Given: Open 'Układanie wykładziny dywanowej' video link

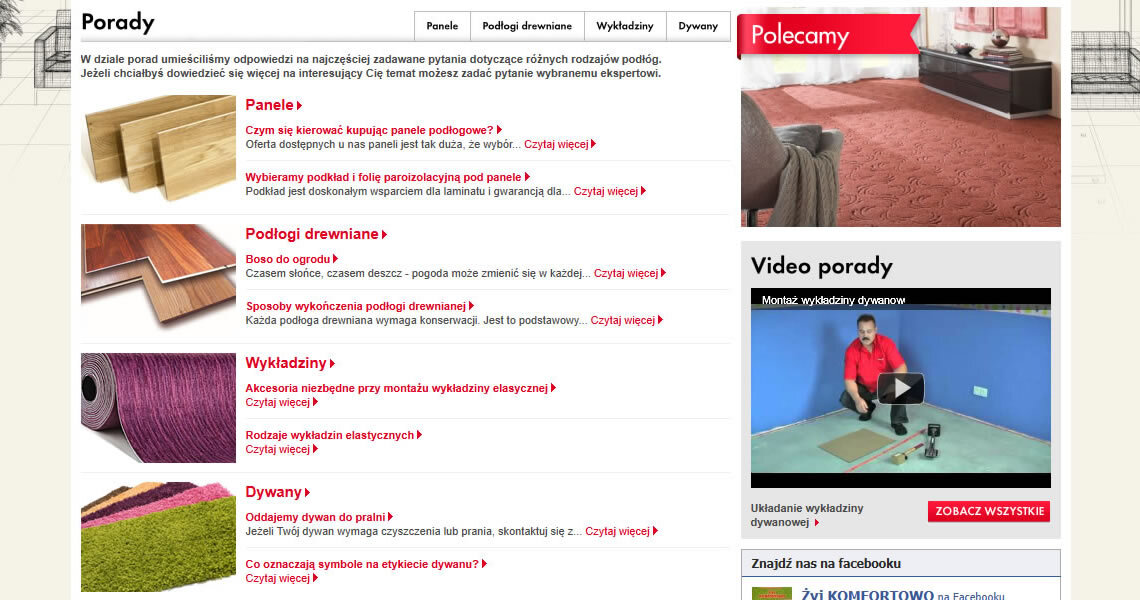Looking at the screenshot, I should pyautogui.click(x=806, y=515).
